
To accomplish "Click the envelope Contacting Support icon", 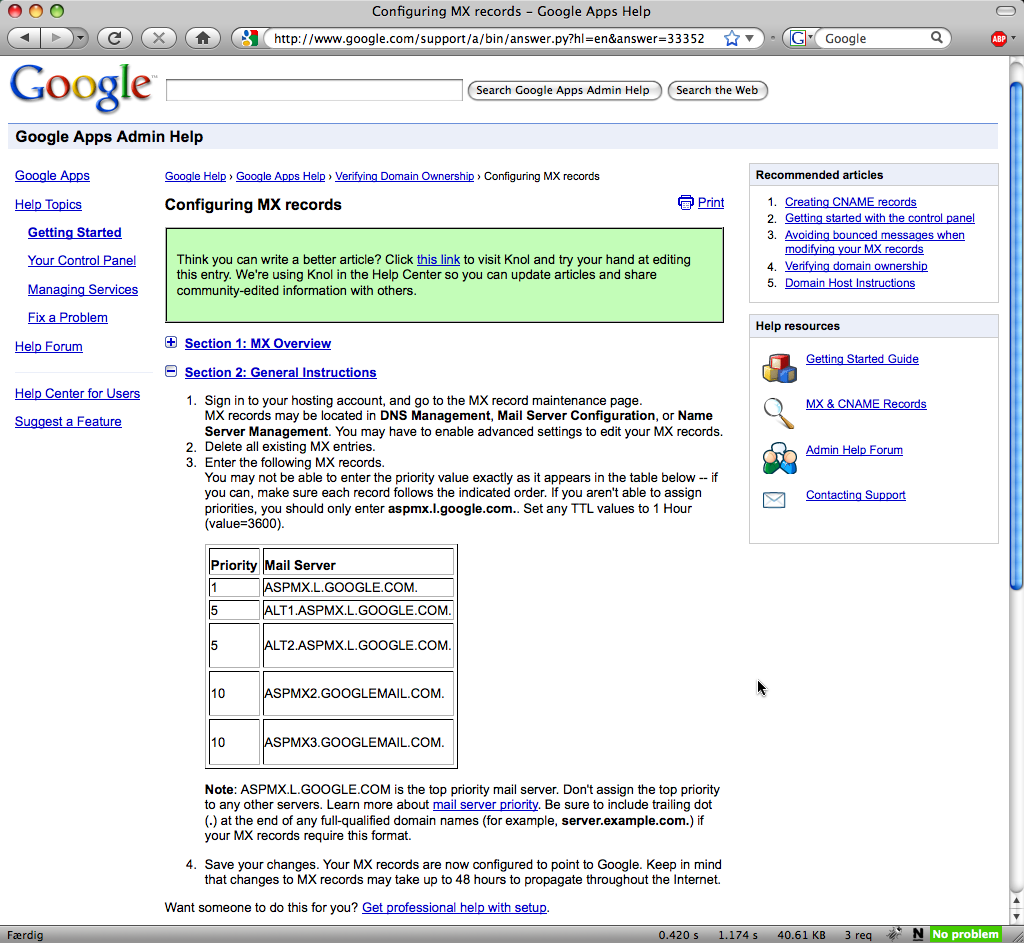I will pos(774,500).
